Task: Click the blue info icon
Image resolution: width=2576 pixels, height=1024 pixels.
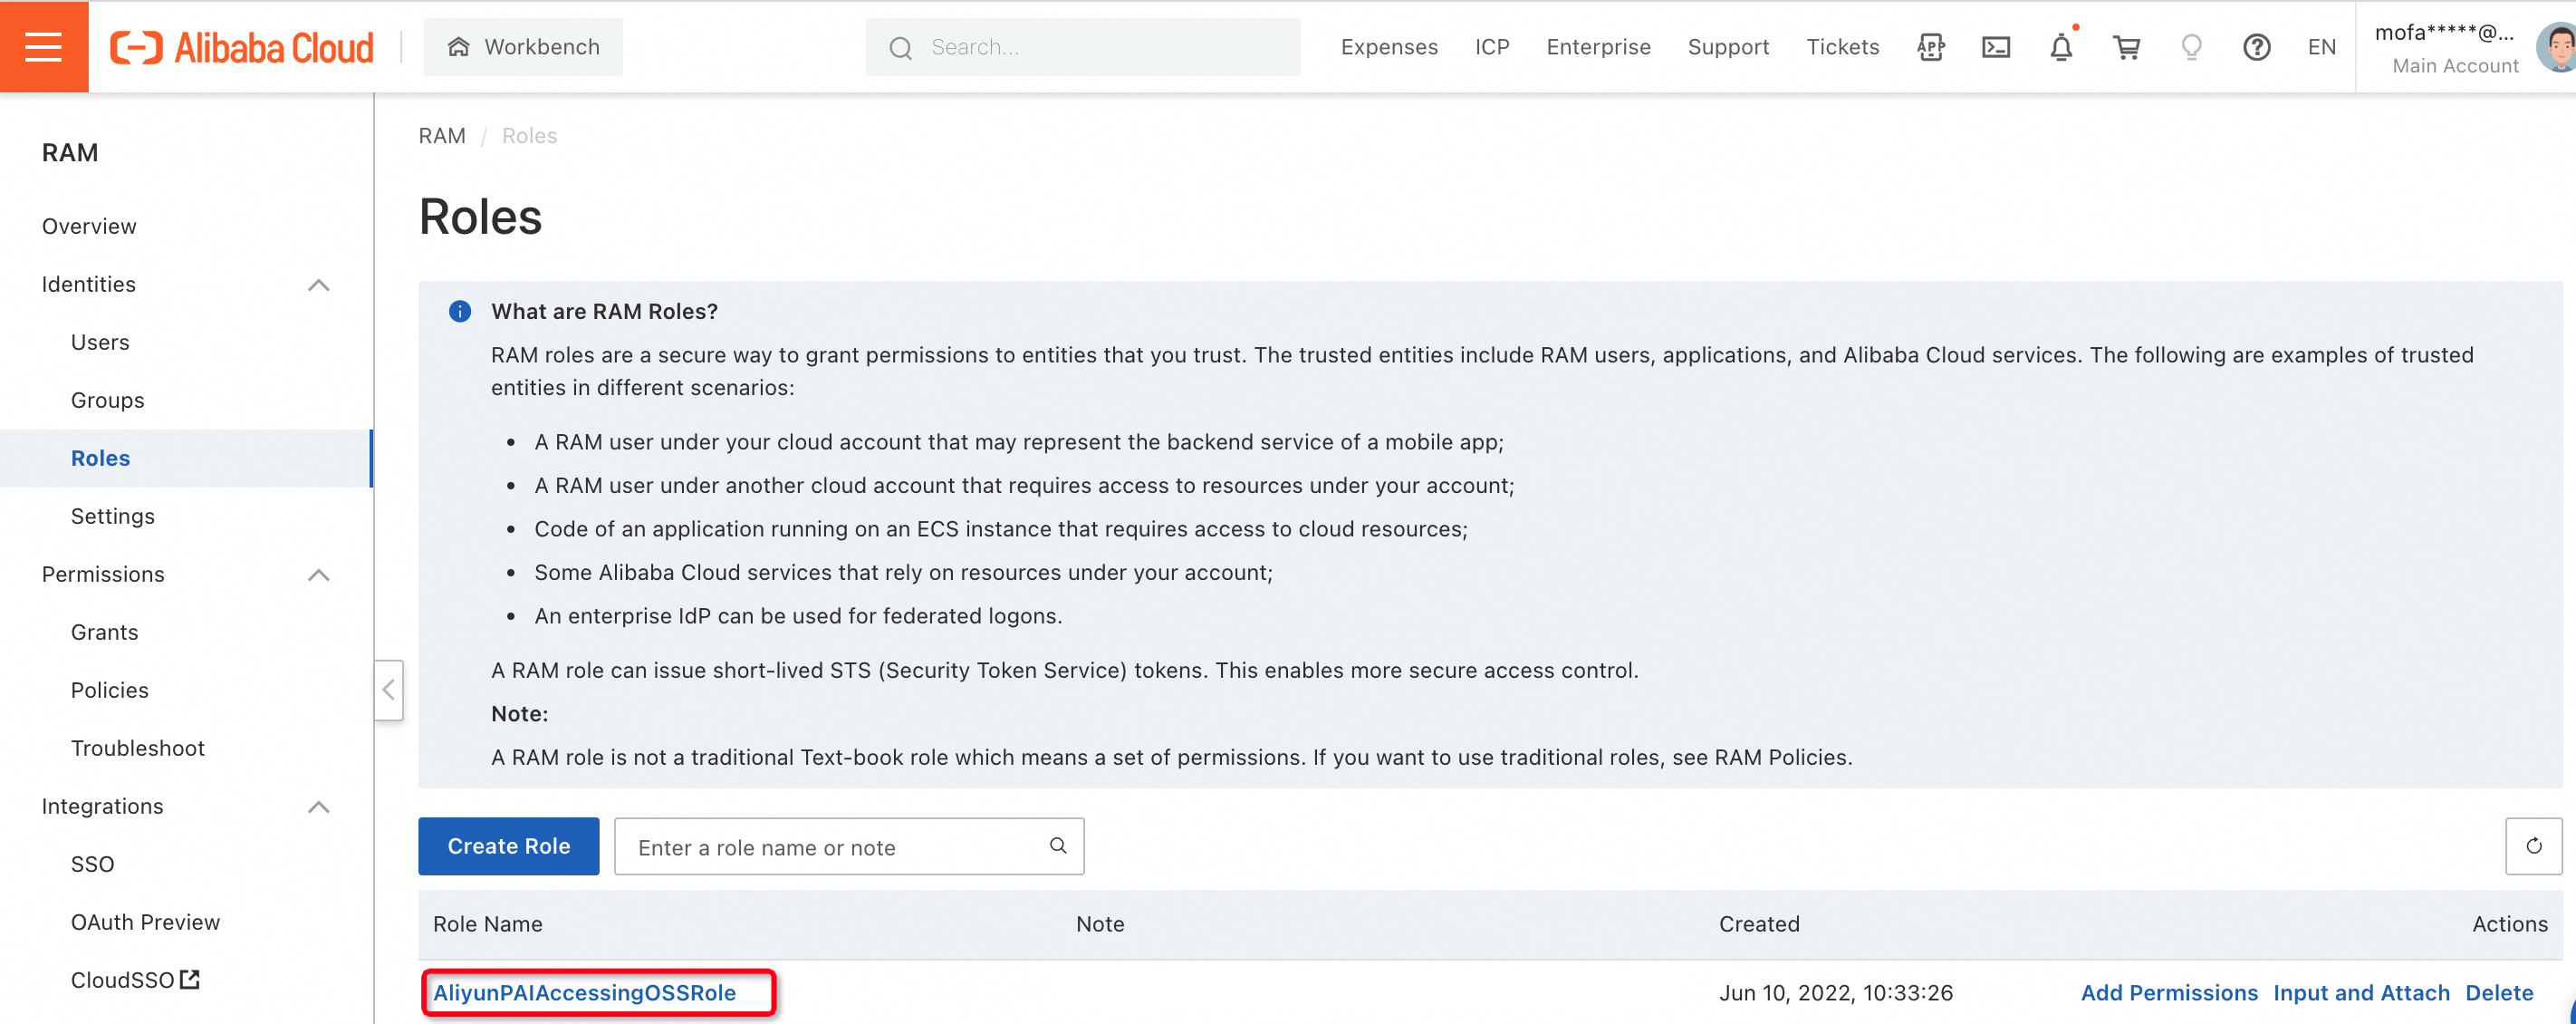Action: (x=459, y=311)
